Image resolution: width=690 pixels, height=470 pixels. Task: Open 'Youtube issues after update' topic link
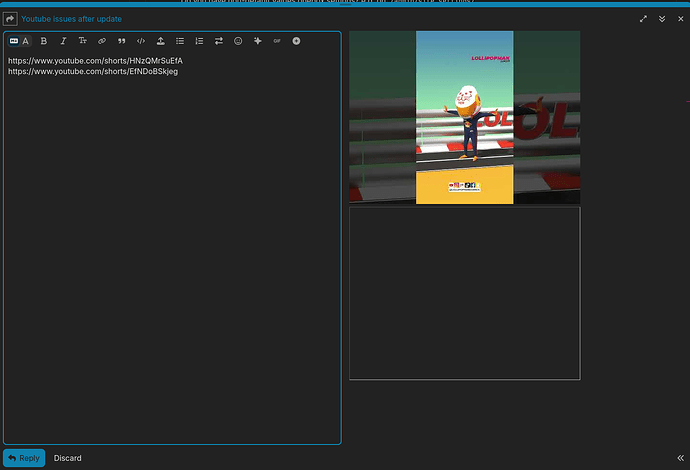point(71,19)
